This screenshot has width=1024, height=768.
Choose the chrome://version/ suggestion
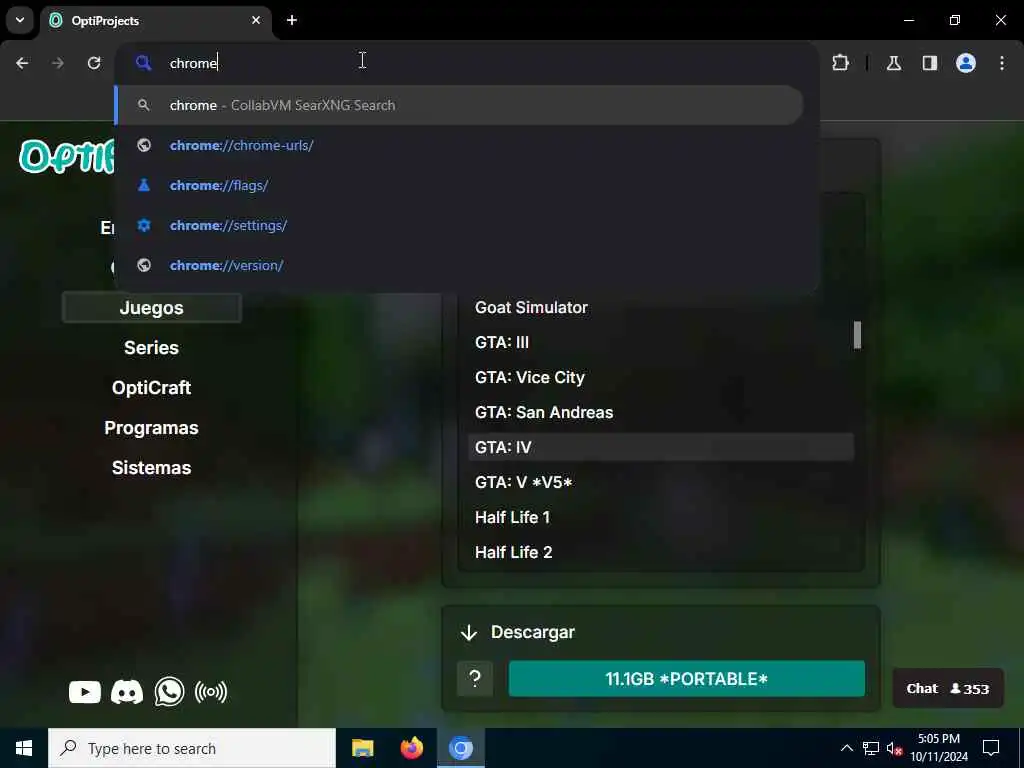(459, 265)
